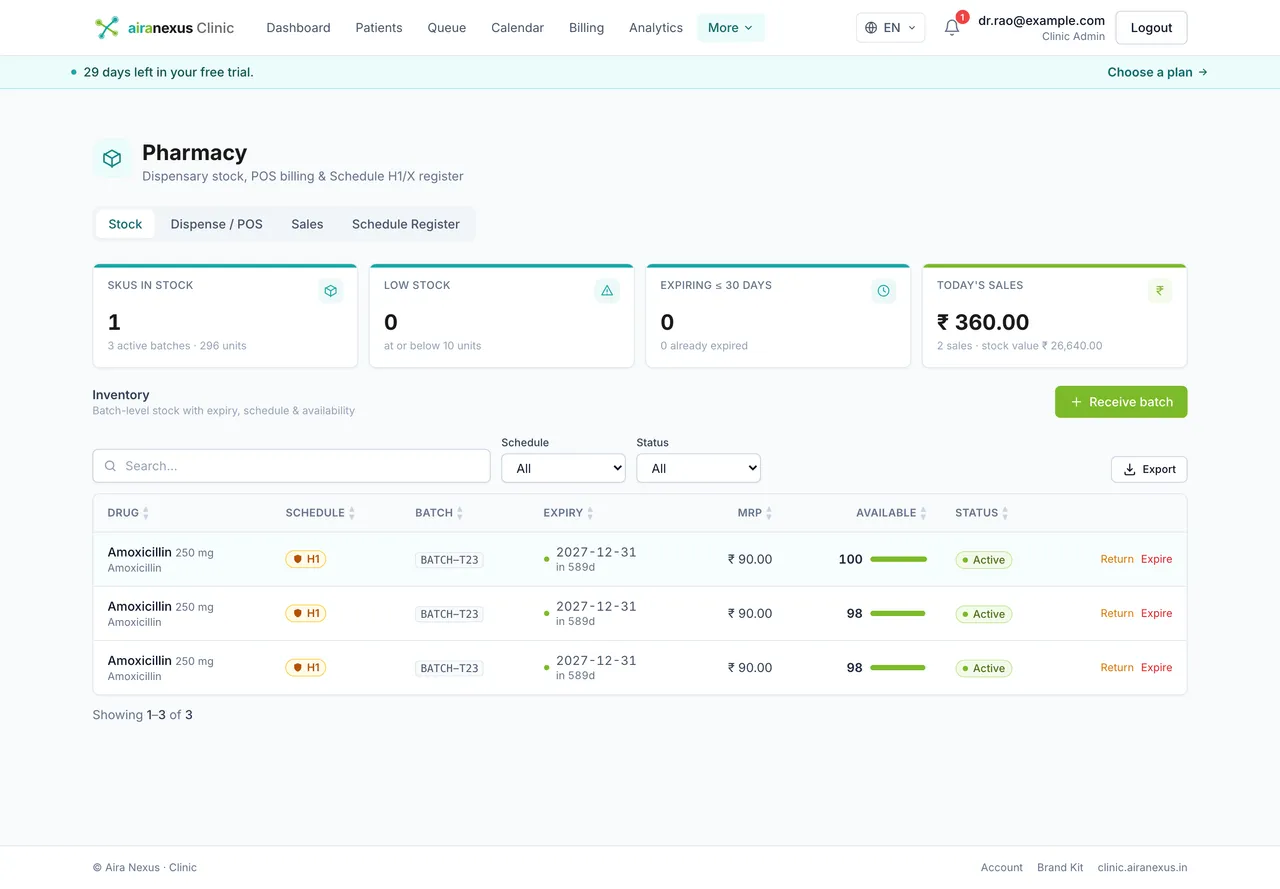The height and width of the screenshot is (889, 1280).
Task: Go to Dashboard in the navigation
Action: tap(298, 28)
